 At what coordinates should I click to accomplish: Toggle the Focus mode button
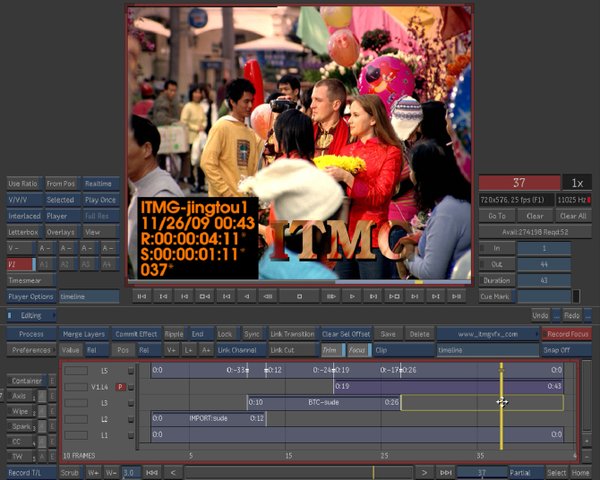[357, 350]
